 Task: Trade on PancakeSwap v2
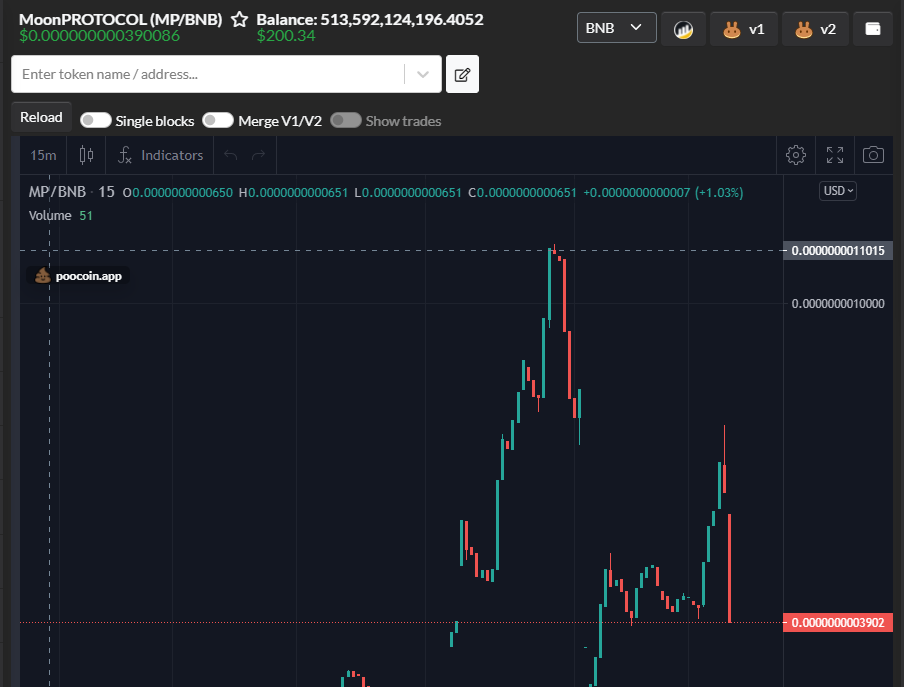(x=815, y=29)
